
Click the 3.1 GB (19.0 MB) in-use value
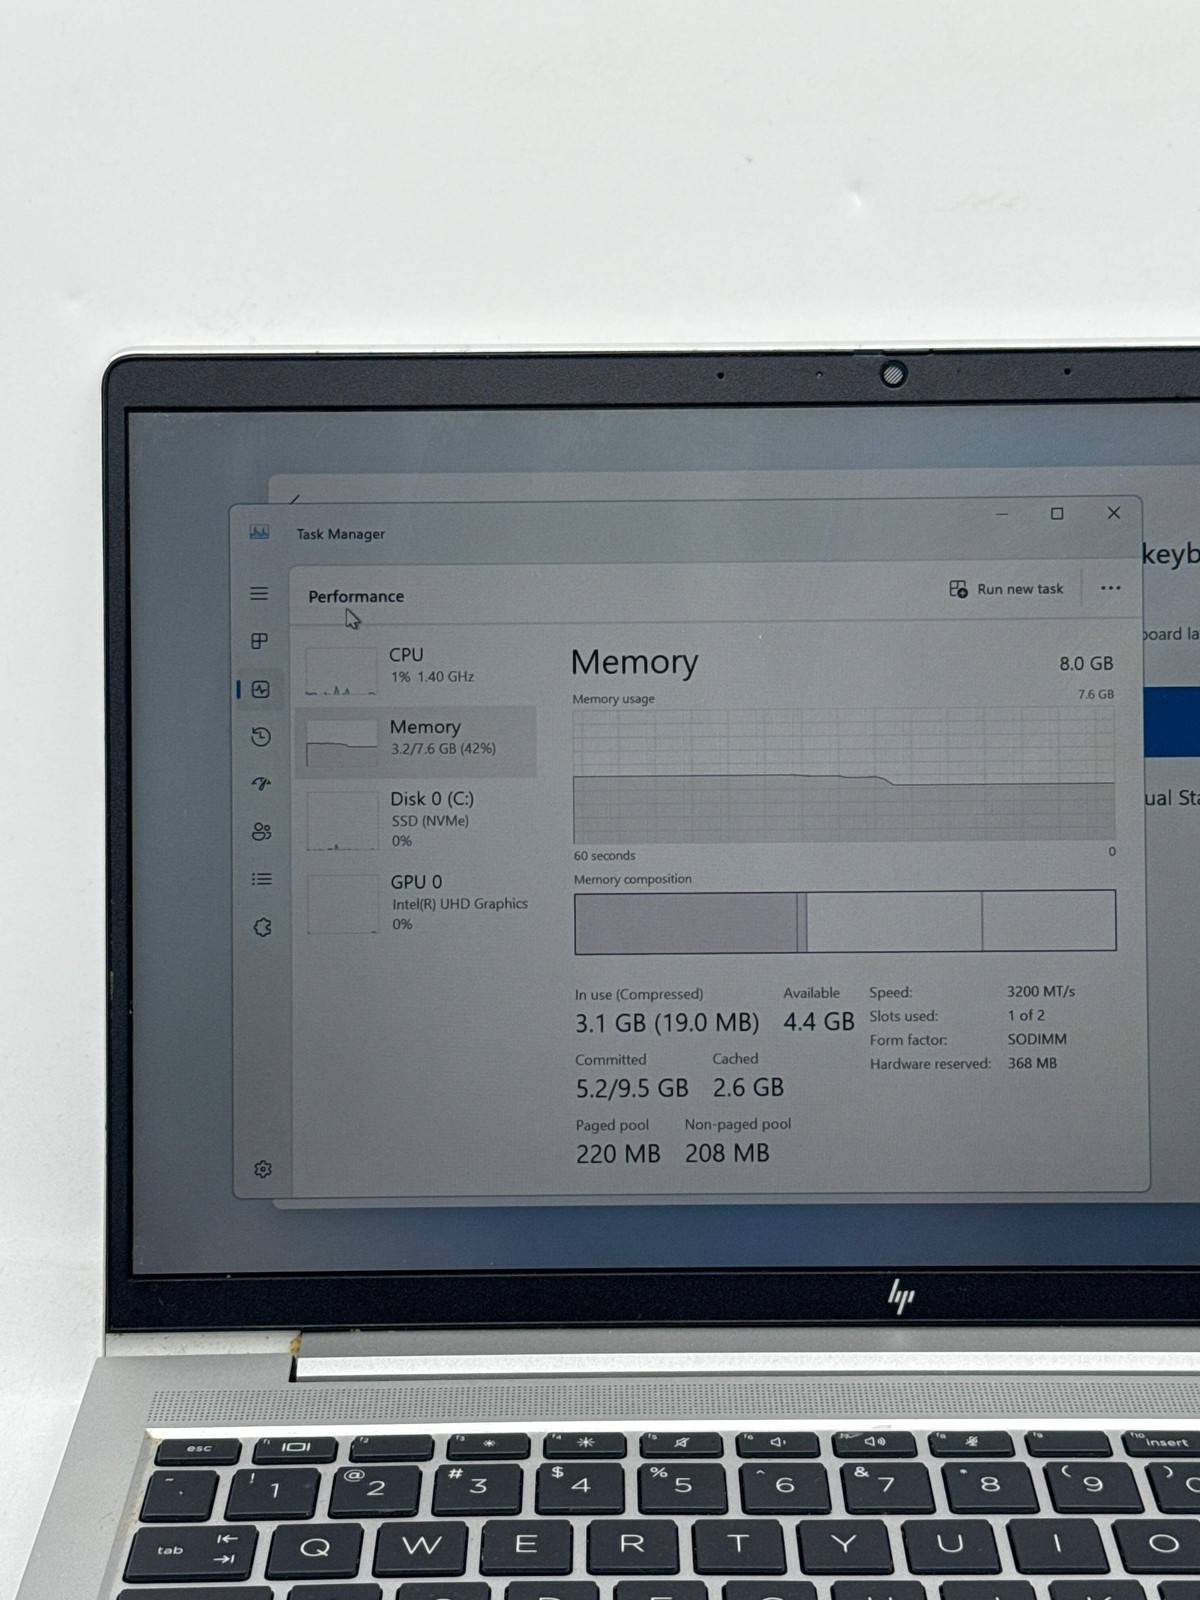667,1023
